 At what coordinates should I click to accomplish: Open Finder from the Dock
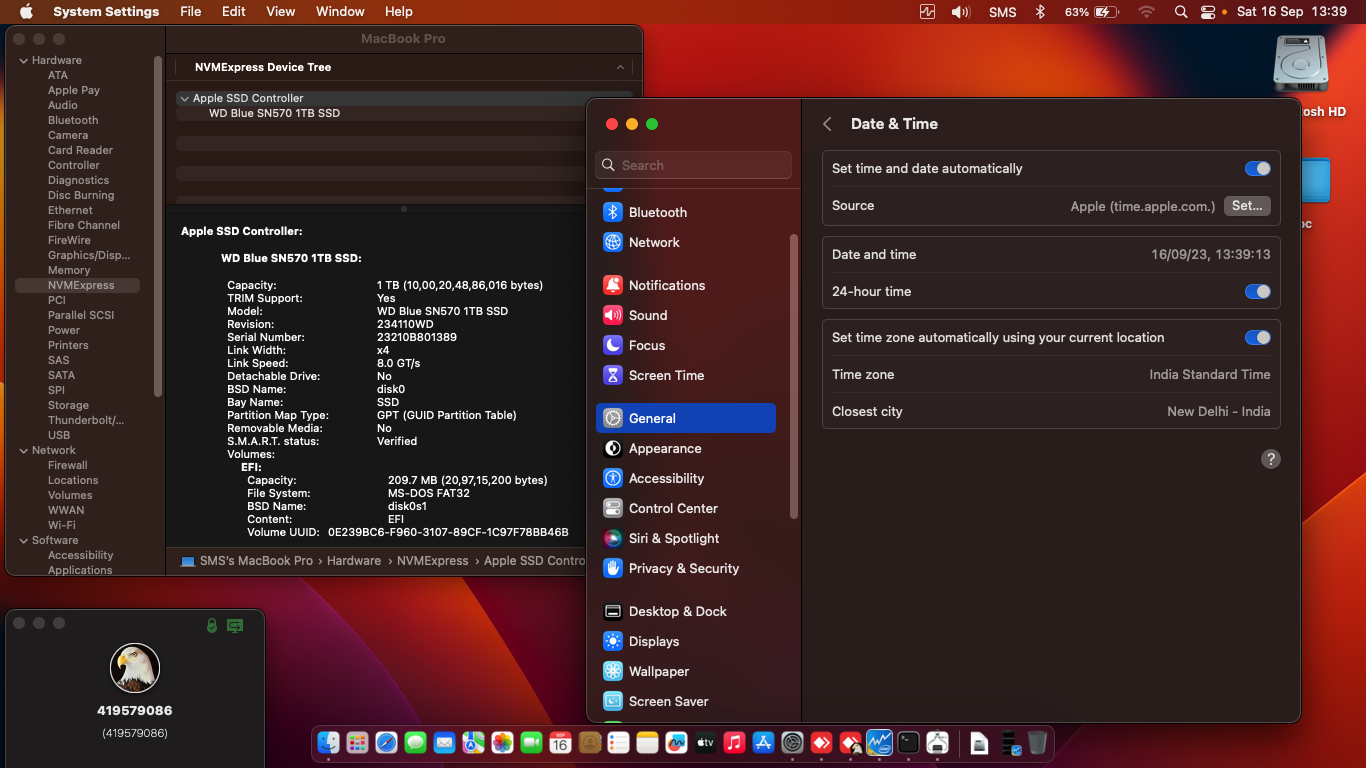pos(328,742)
